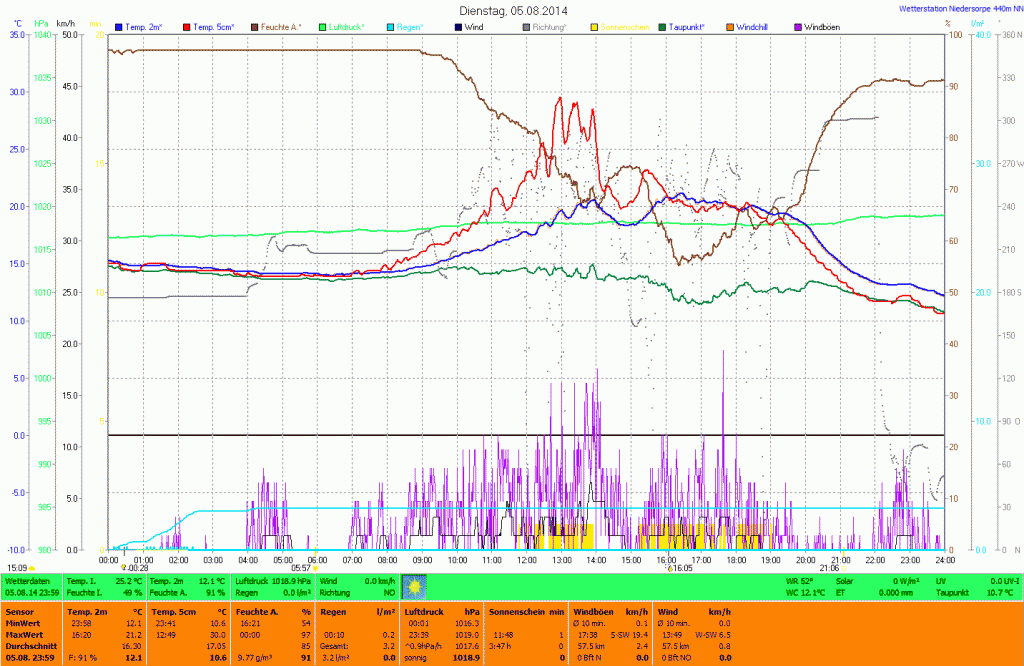Click the red Temp. 5cm legend square
1024x666 pixels.
pos(186,26)
